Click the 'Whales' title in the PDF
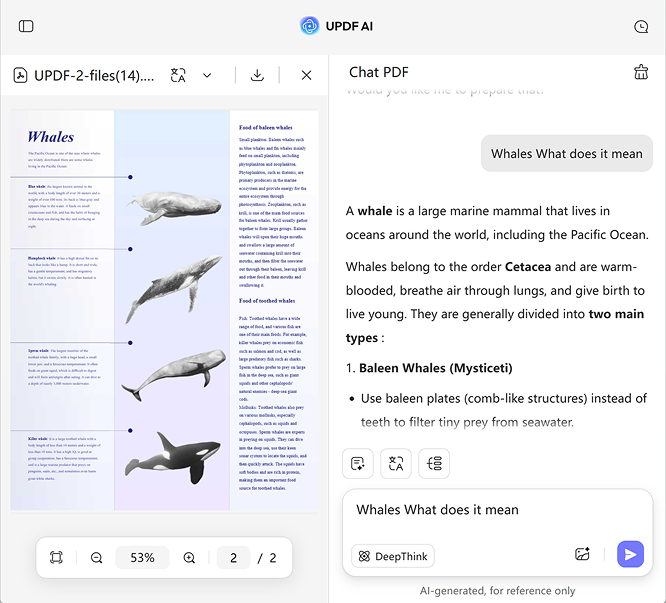 51,137
